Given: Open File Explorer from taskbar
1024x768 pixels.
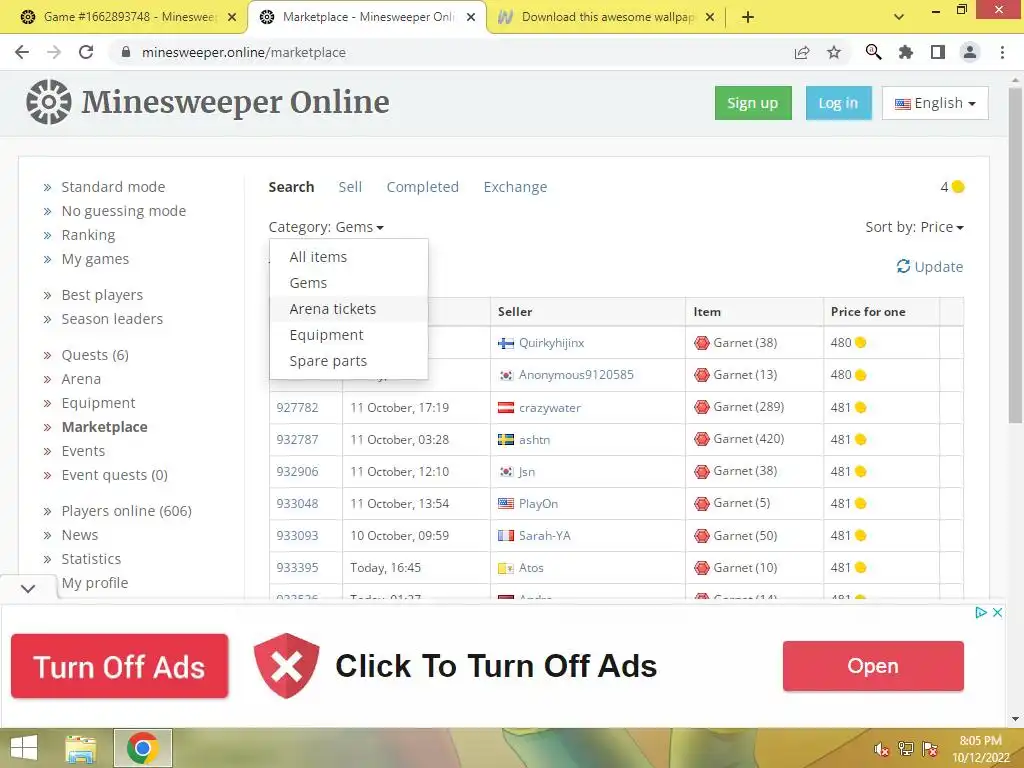Looking at the screenshot, I should pyautogui.click(x=80, y=748).
